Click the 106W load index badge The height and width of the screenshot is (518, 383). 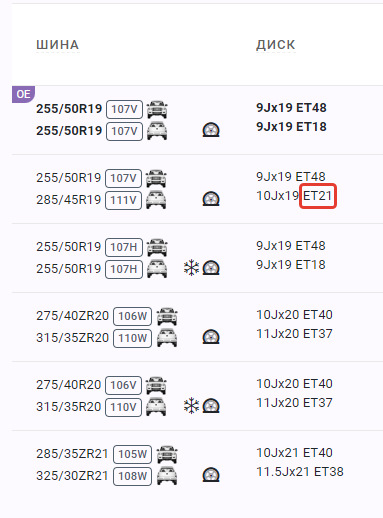(132, 316)
